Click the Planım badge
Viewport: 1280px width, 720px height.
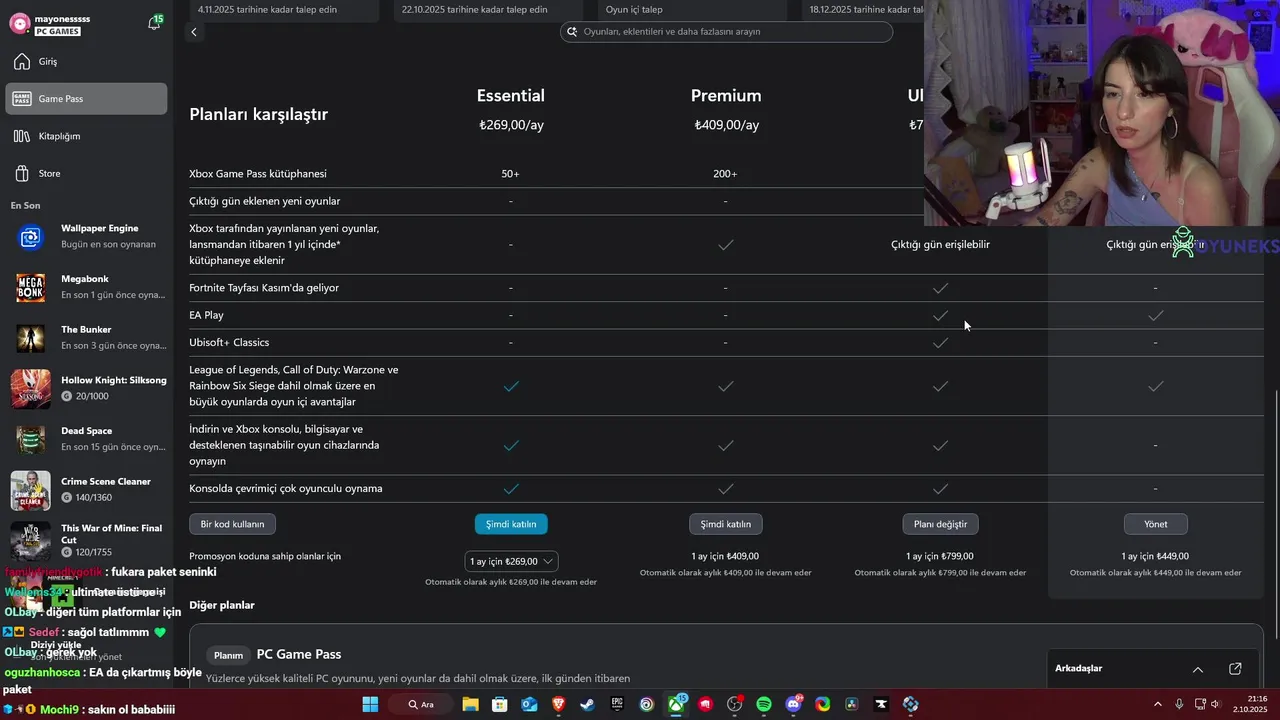pos(228,655)
